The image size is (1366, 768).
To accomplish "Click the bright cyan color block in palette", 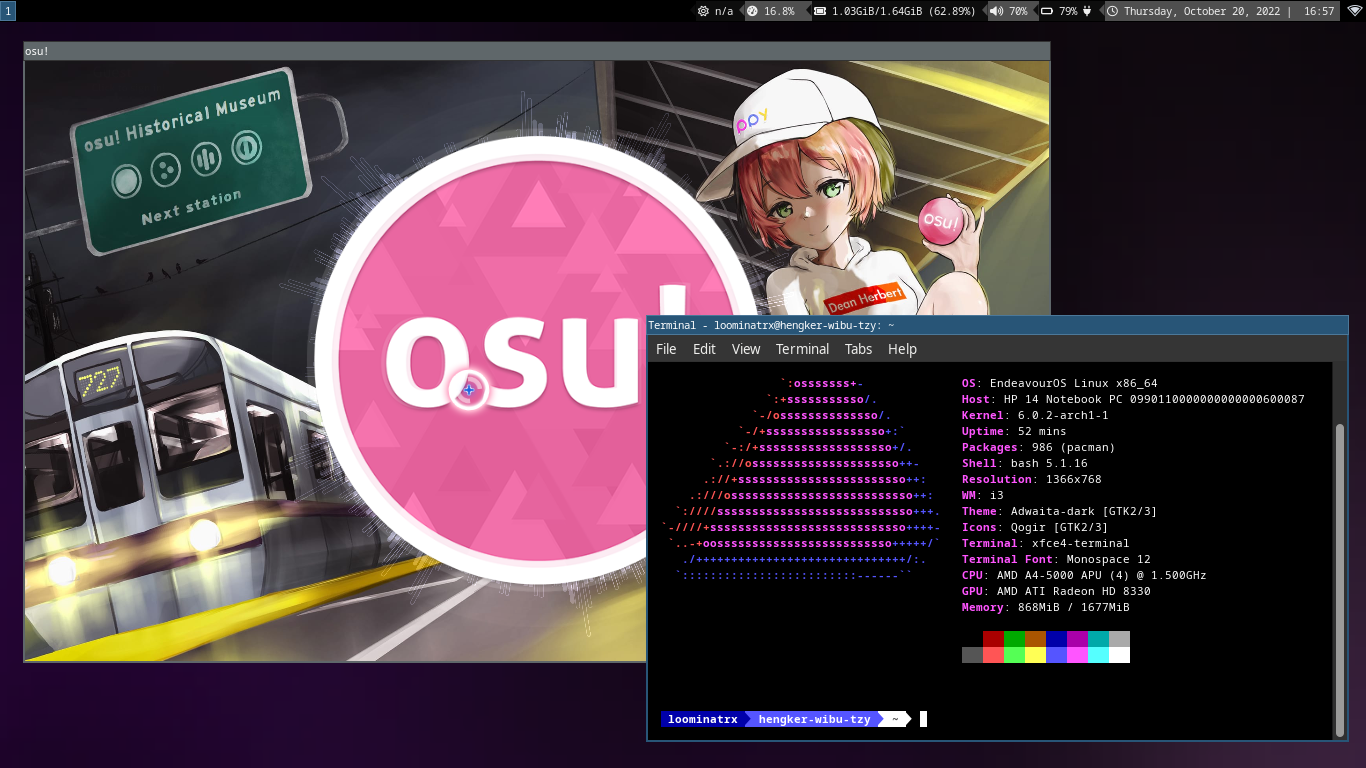I will [1098, 655].
